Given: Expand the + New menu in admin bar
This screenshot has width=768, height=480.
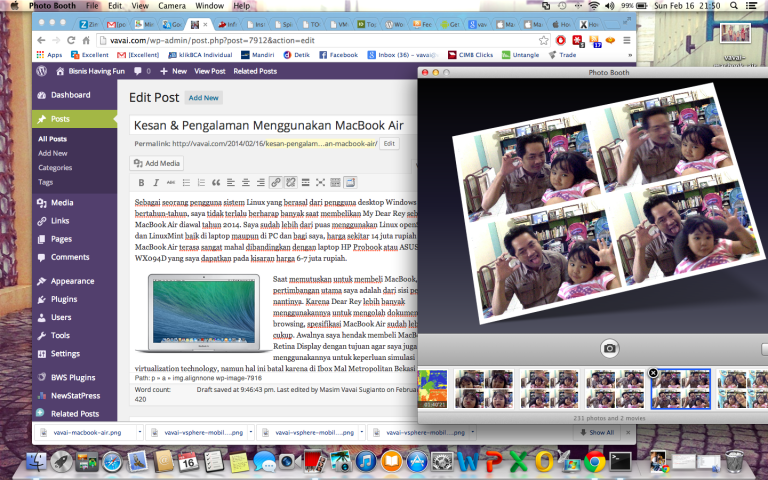Looking at the screenshot, I should (x=173, y=72).
